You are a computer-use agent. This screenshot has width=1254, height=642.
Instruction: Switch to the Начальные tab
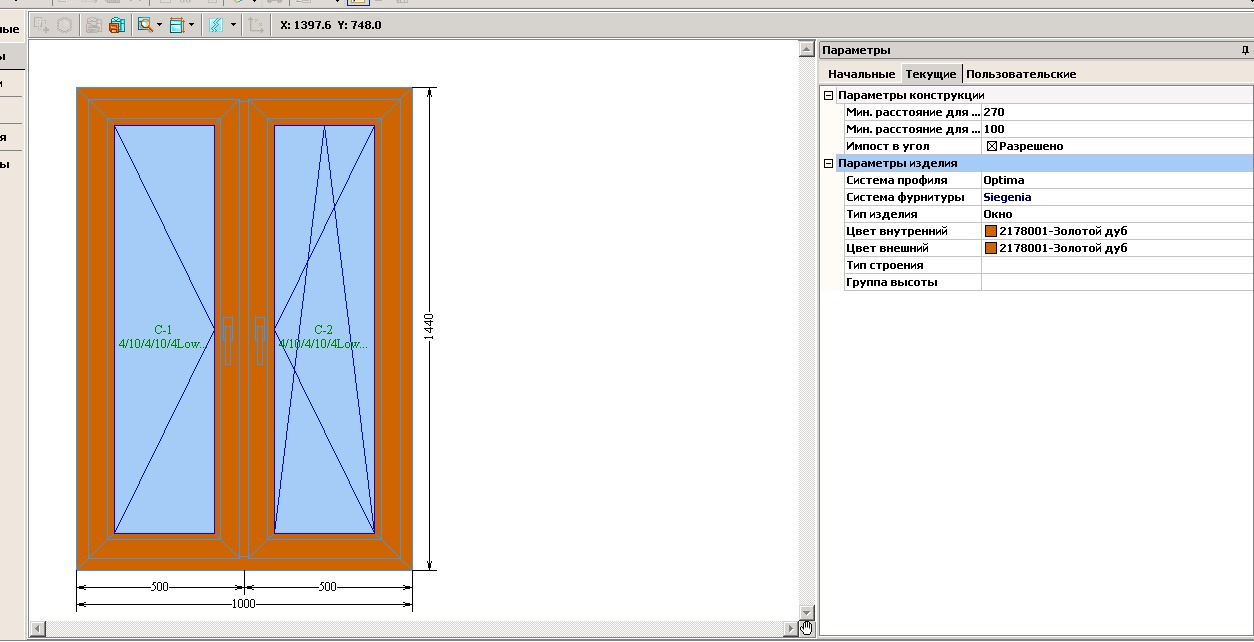pos(861,74)
